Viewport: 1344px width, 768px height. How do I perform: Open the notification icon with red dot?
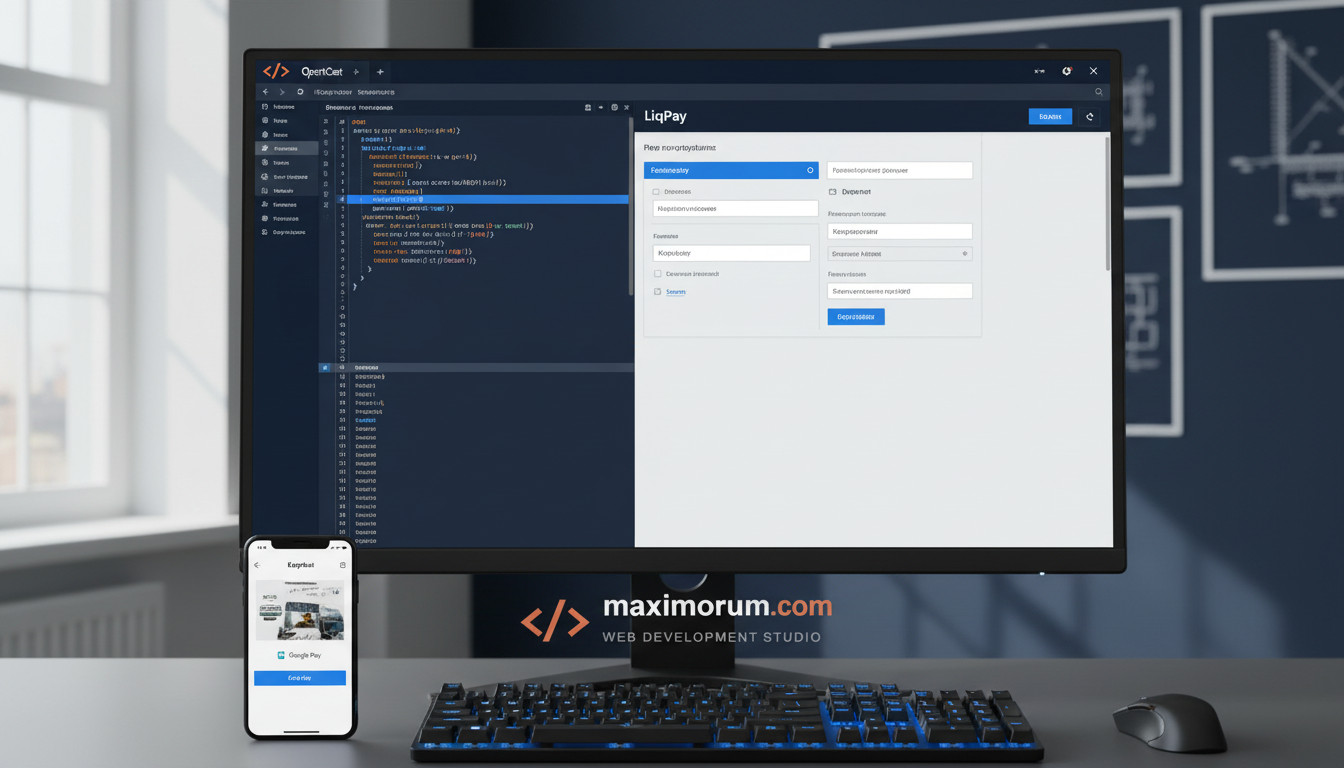click(x=1067, y=71)
